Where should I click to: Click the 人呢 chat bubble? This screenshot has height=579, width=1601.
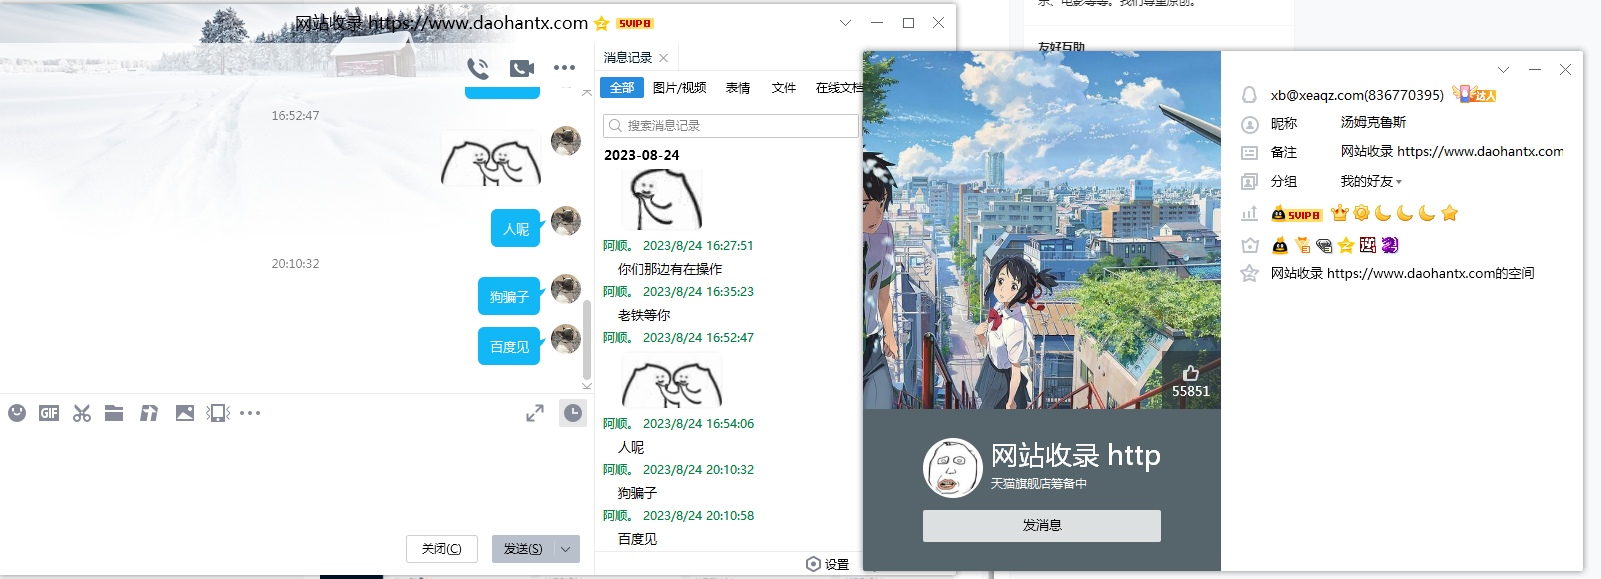pyautogui.click(x=516, y=228)
